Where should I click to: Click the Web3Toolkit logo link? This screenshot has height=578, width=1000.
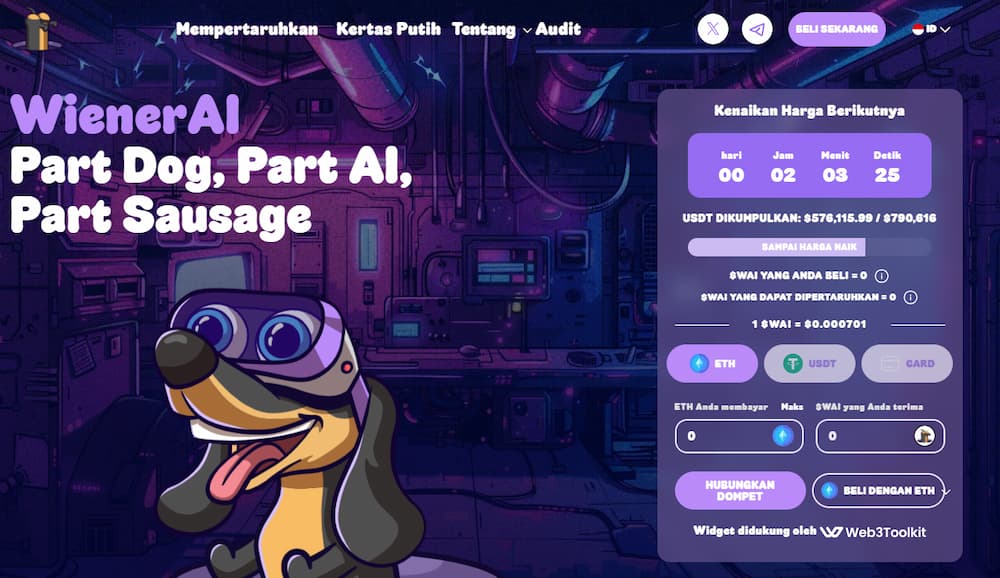click(873, 531)
